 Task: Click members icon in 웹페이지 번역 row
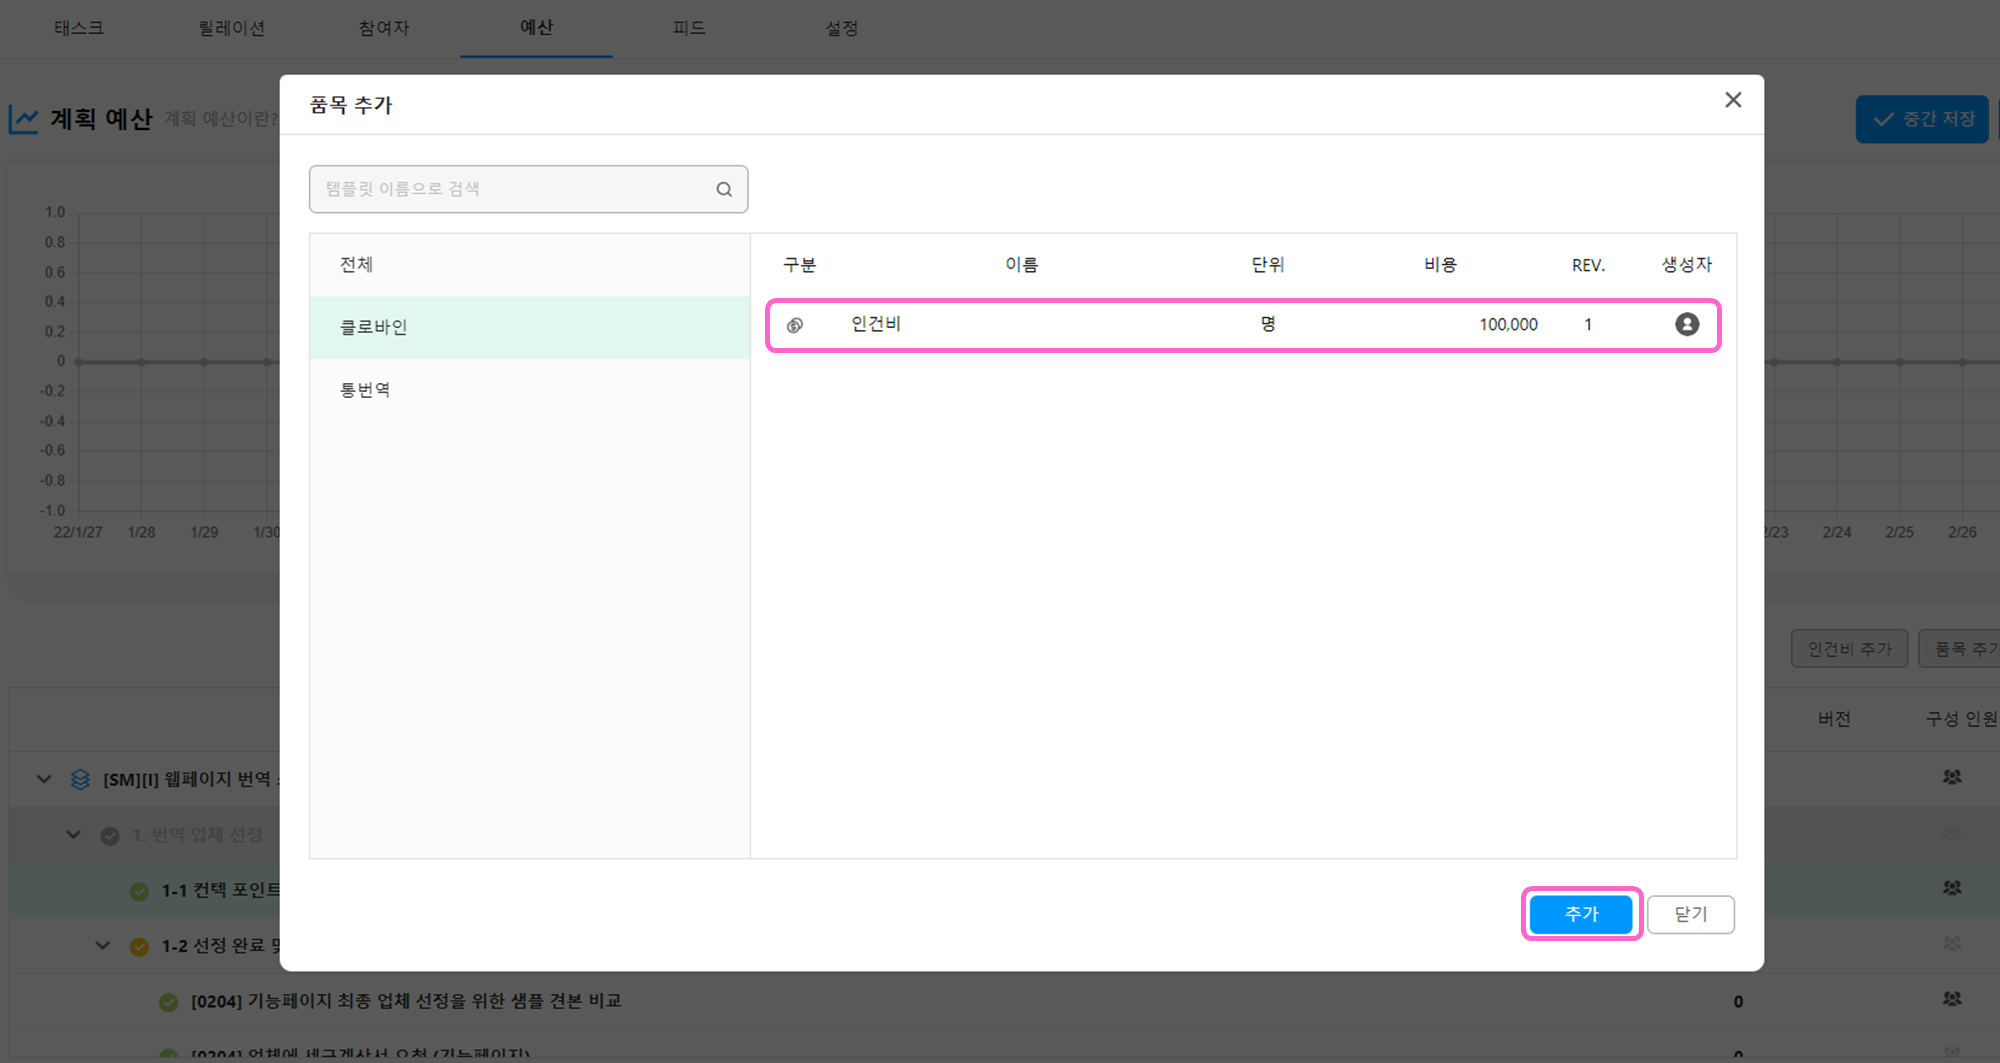click(1952, 777)
